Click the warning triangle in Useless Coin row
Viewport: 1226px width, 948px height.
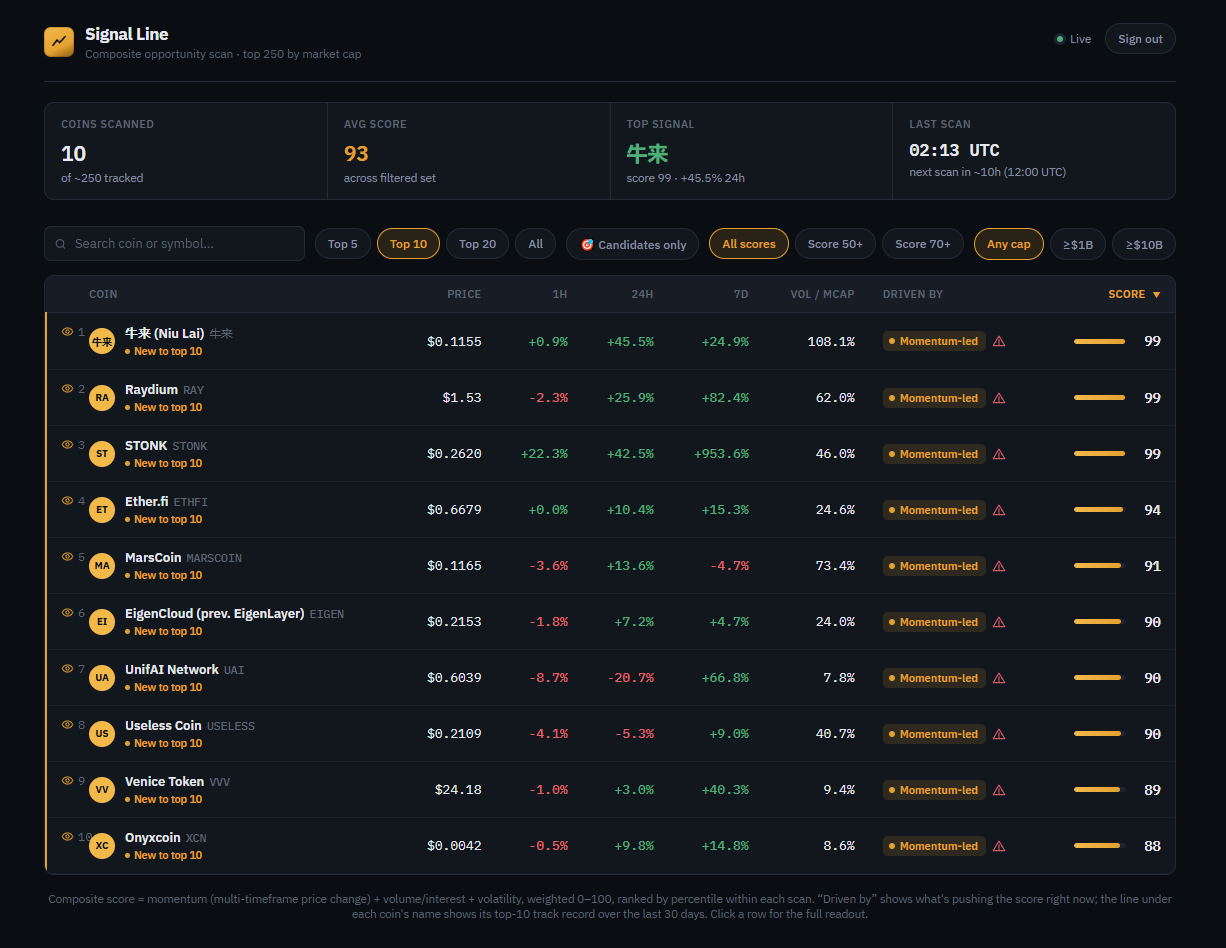click(x=999, y=734)
